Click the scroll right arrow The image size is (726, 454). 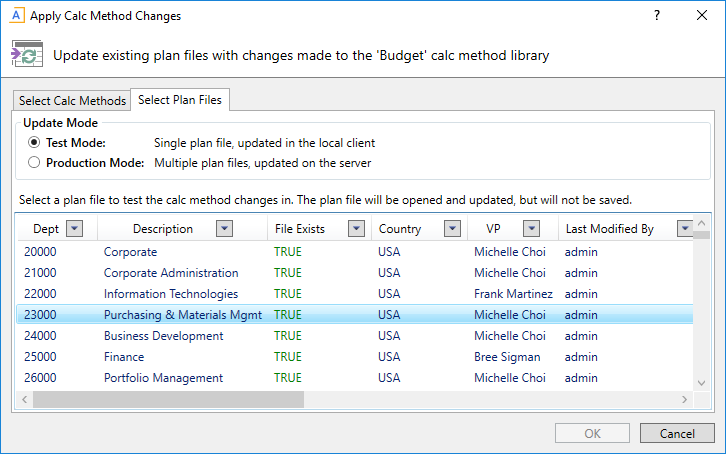[685, 399]
